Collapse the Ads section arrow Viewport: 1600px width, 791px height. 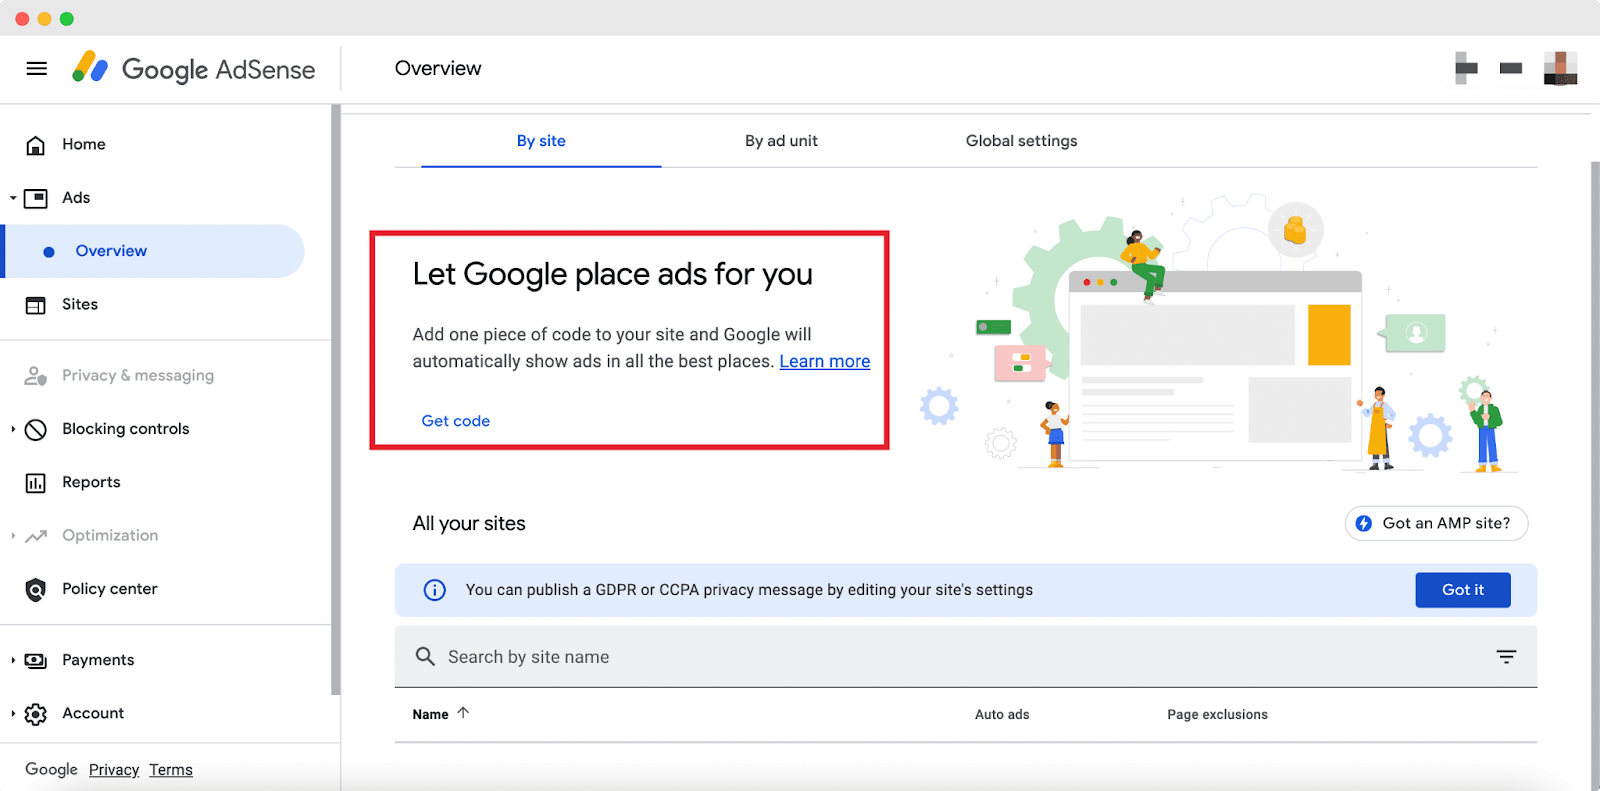(13, 198)
